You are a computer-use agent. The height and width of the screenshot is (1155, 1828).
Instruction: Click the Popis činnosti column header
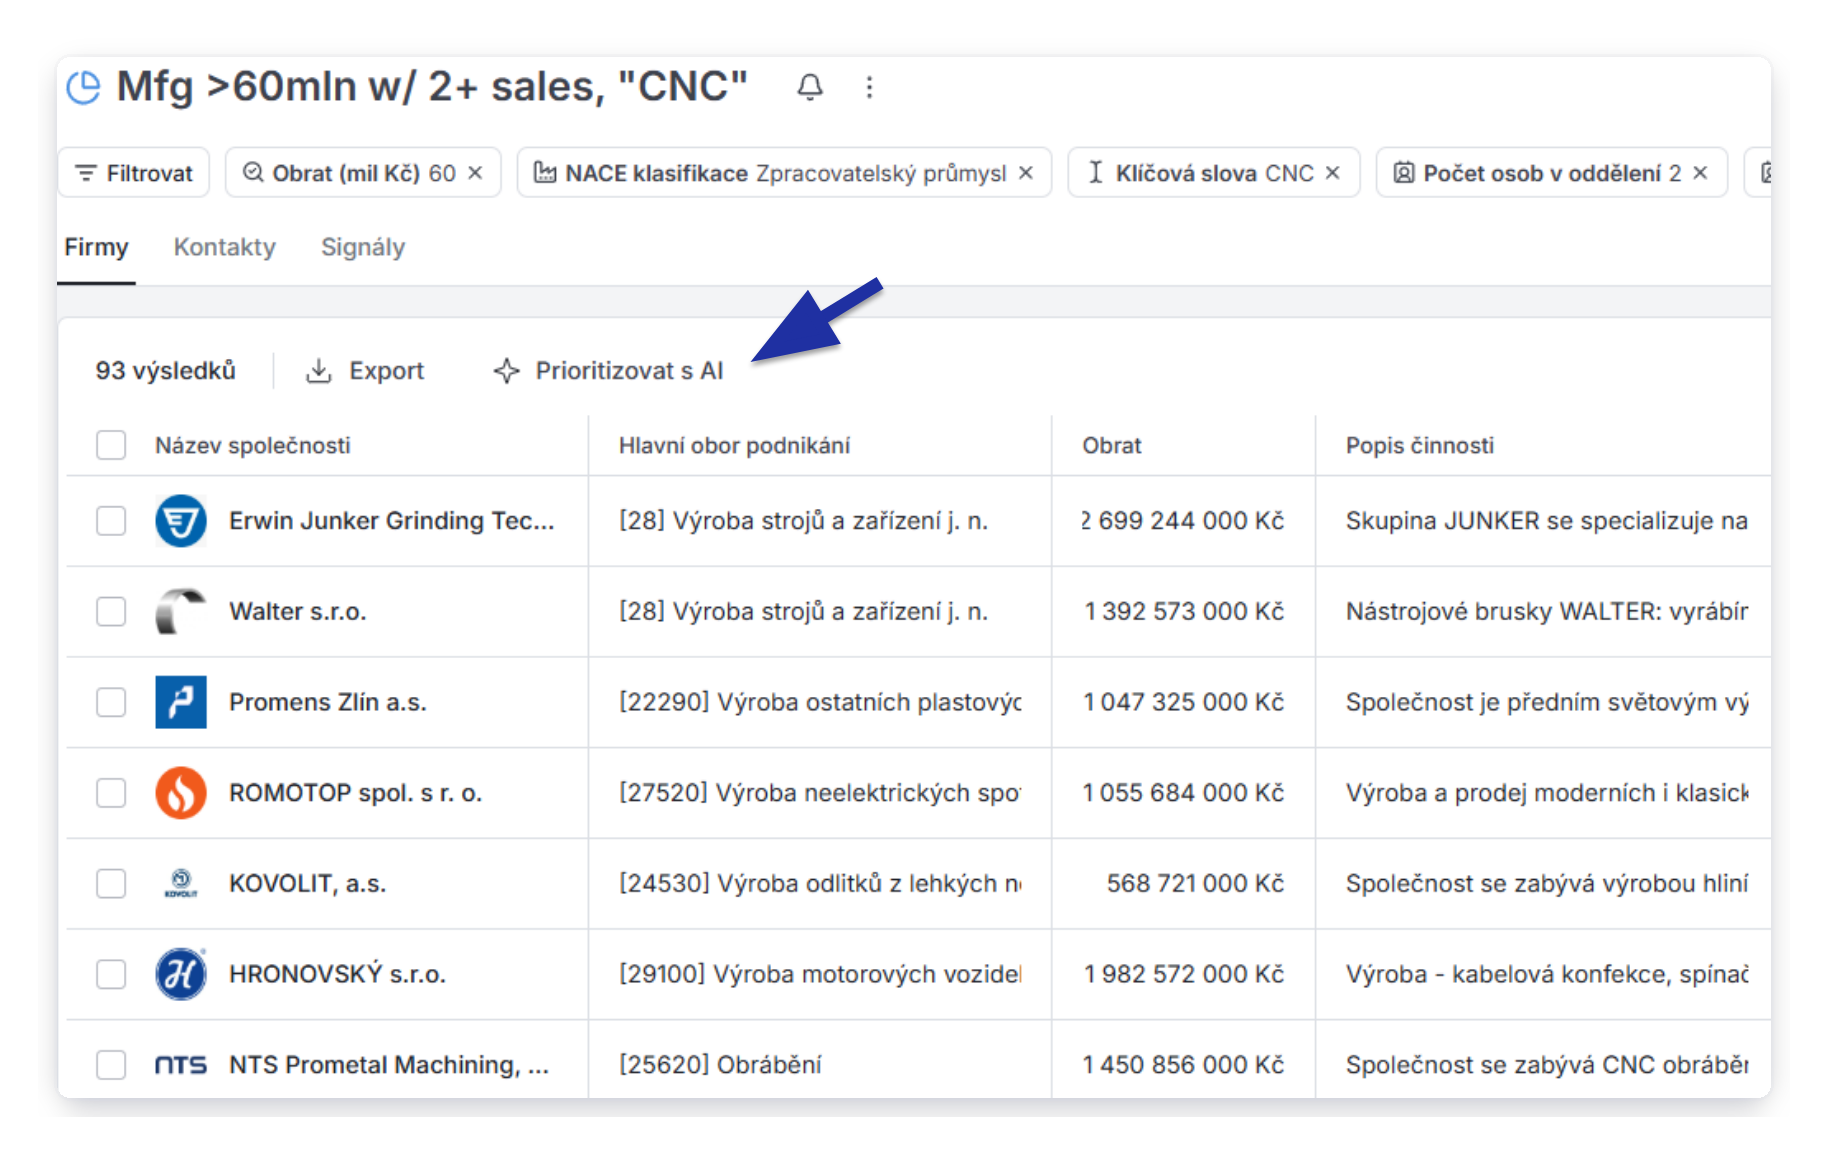(1419, 445)
